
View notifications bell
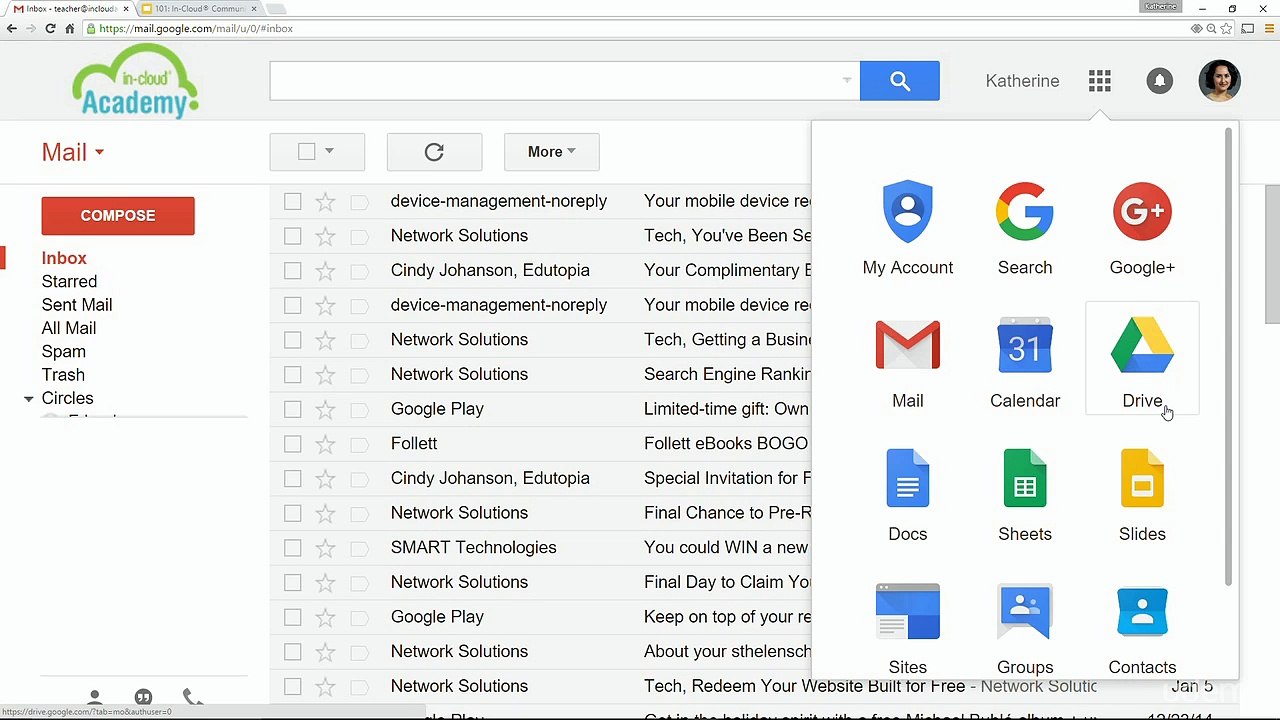(1160, 81)
